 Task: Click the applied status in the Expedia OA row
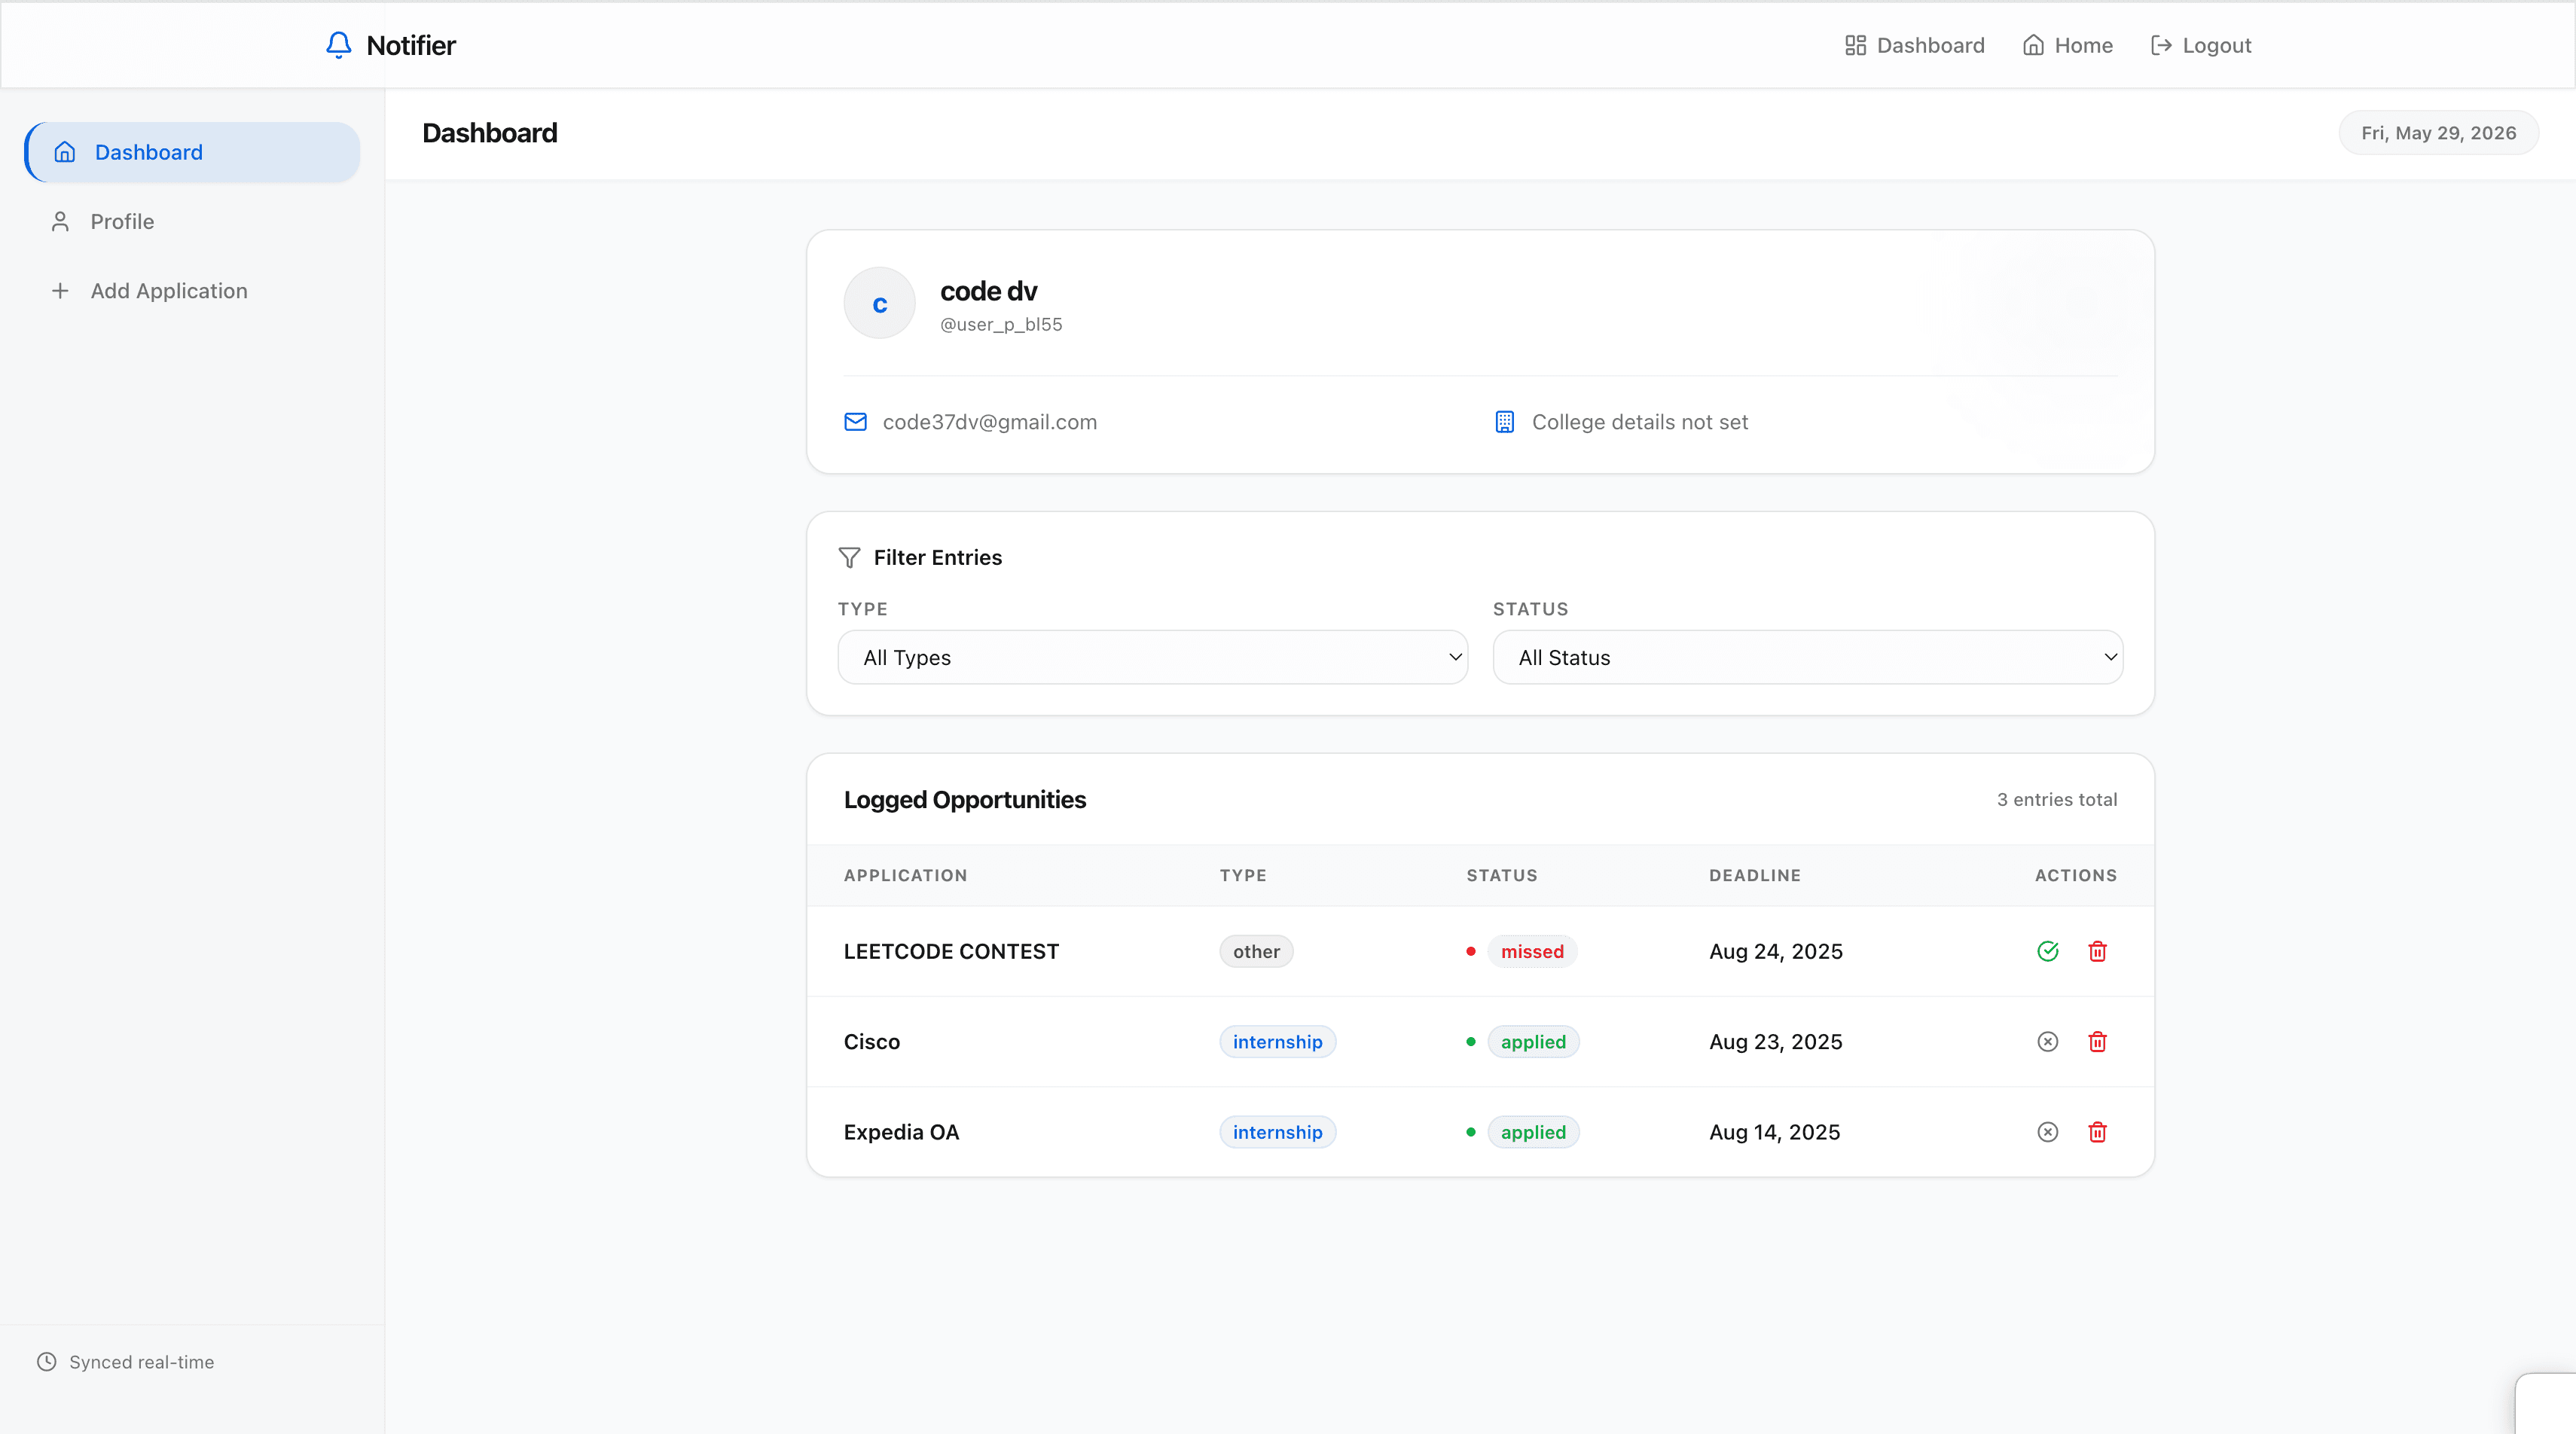point(1533,1132)
